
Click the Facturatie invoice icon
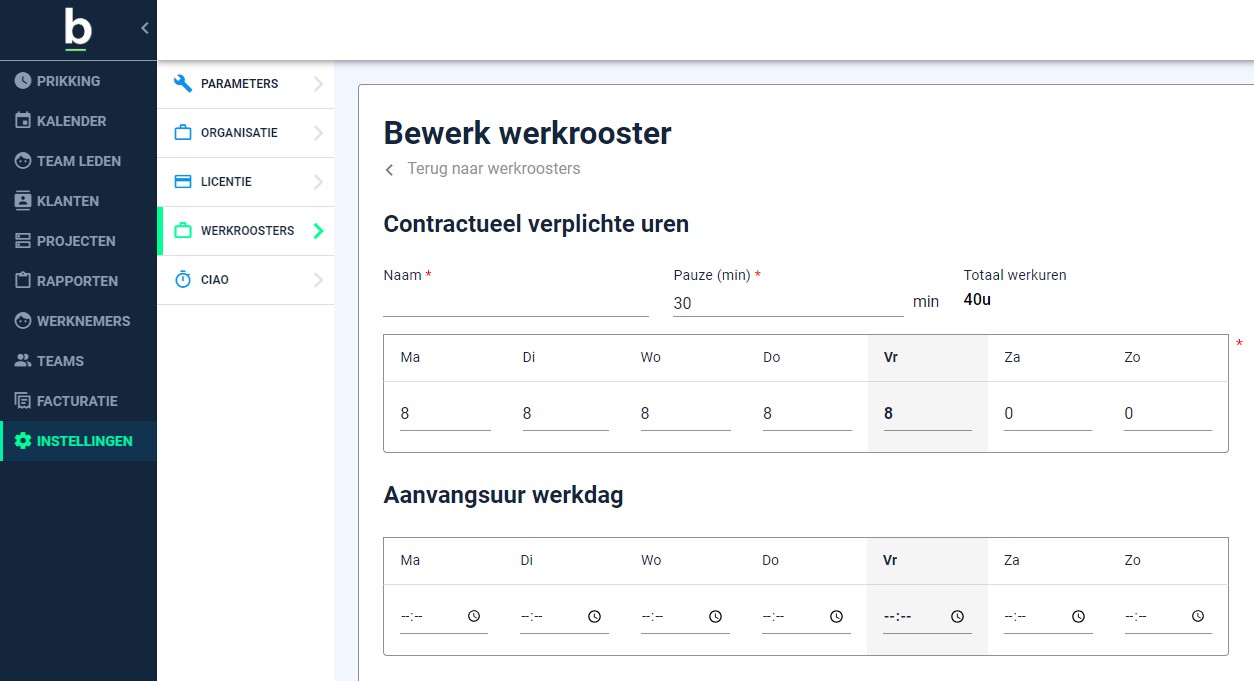click(23, 401)
